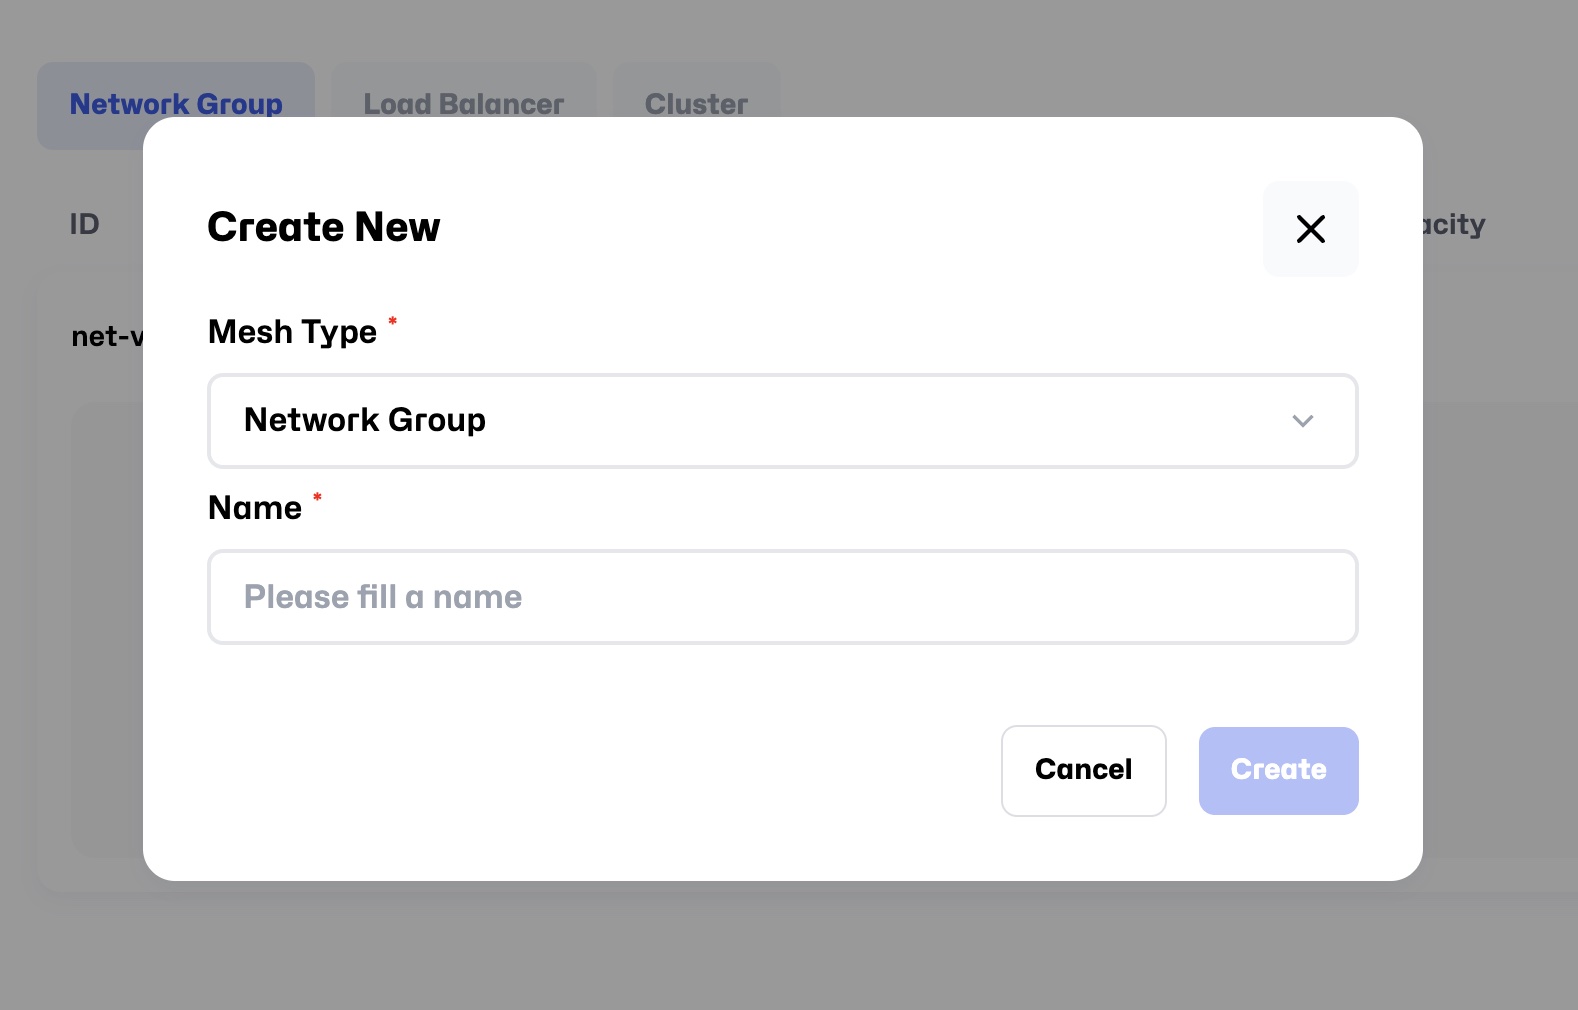Viewport: 1578px width, 1010px height.
Task: Click the ID column header
Action: (85, 224)
